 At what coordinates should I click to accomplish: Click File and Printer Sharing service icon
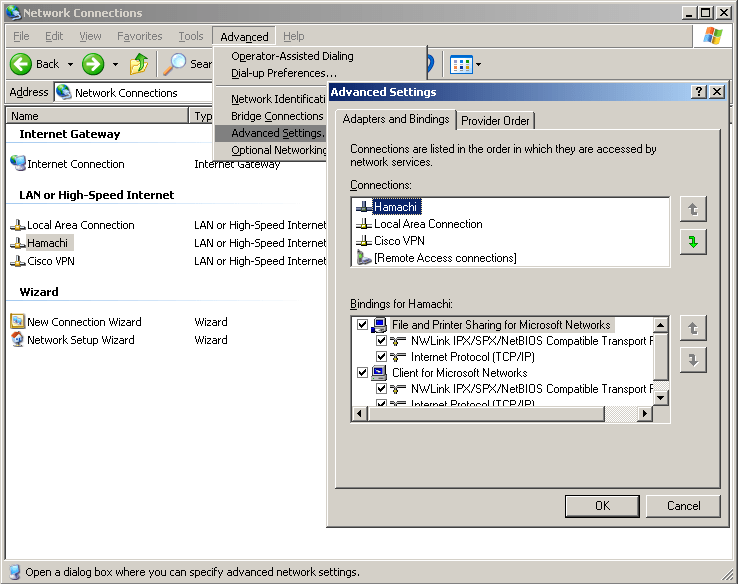[x=379, y=325]
